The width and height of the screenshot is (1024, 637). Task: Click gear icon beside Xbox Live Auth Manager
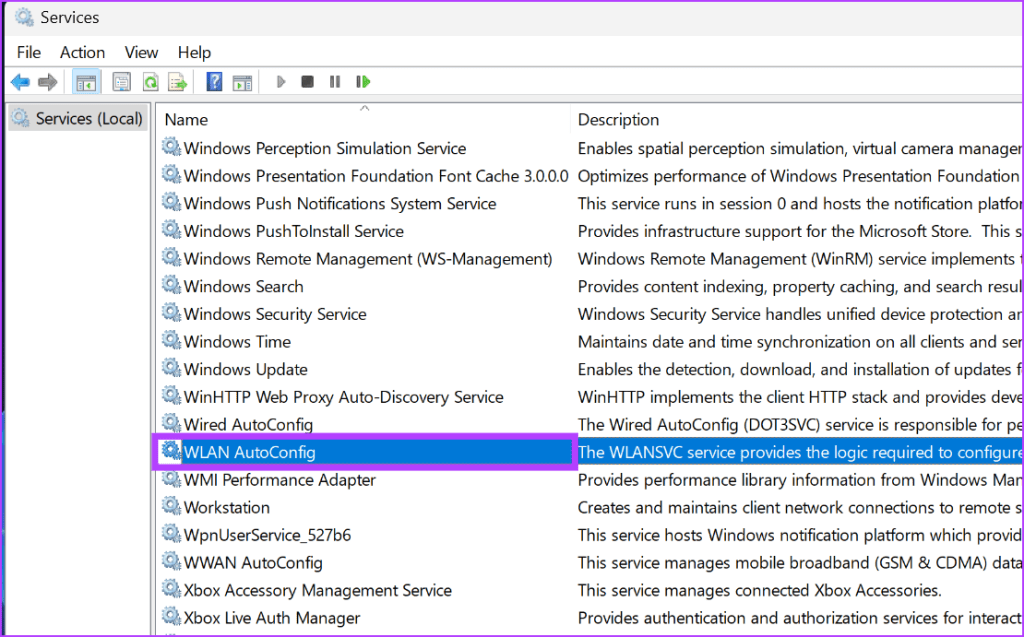click(x=171, y=617)
